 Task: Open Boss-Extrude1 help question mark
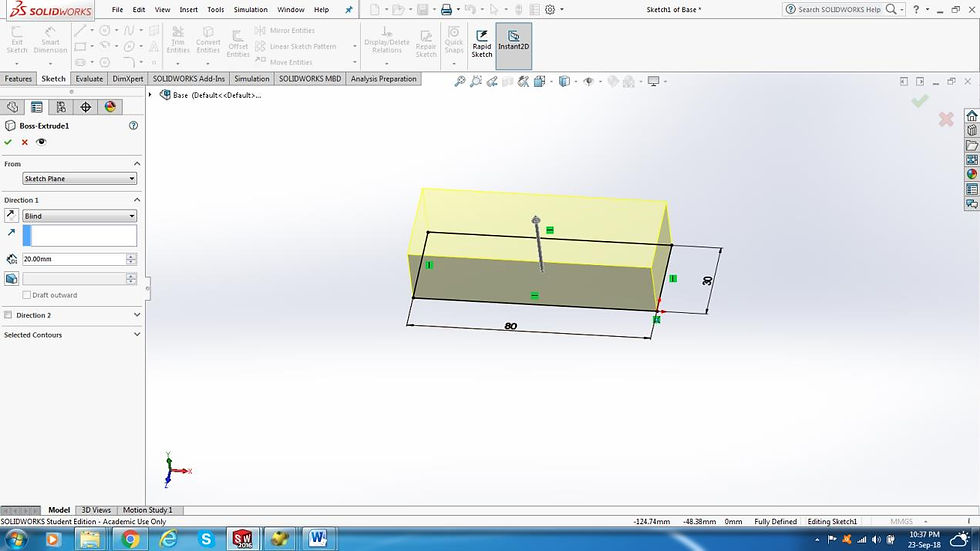click(133, 126)
